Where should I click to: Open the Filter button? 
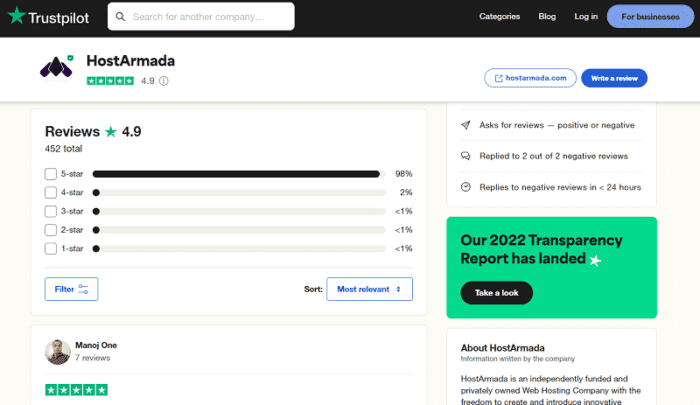coord(71,289)
